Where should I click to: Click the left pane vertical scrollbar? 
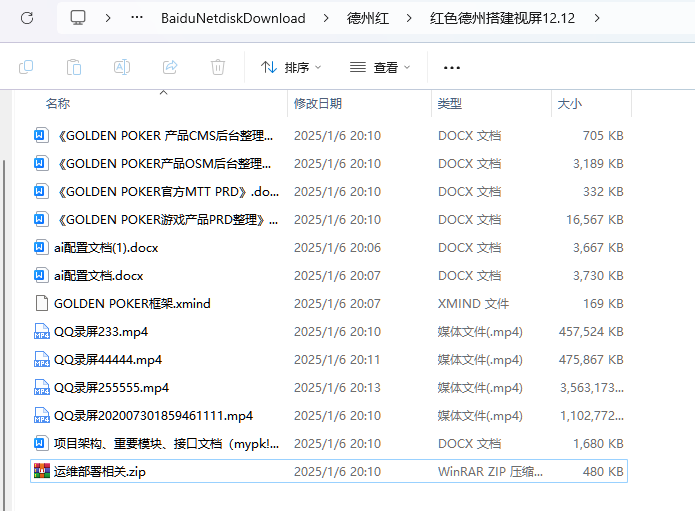coord(4,335)
